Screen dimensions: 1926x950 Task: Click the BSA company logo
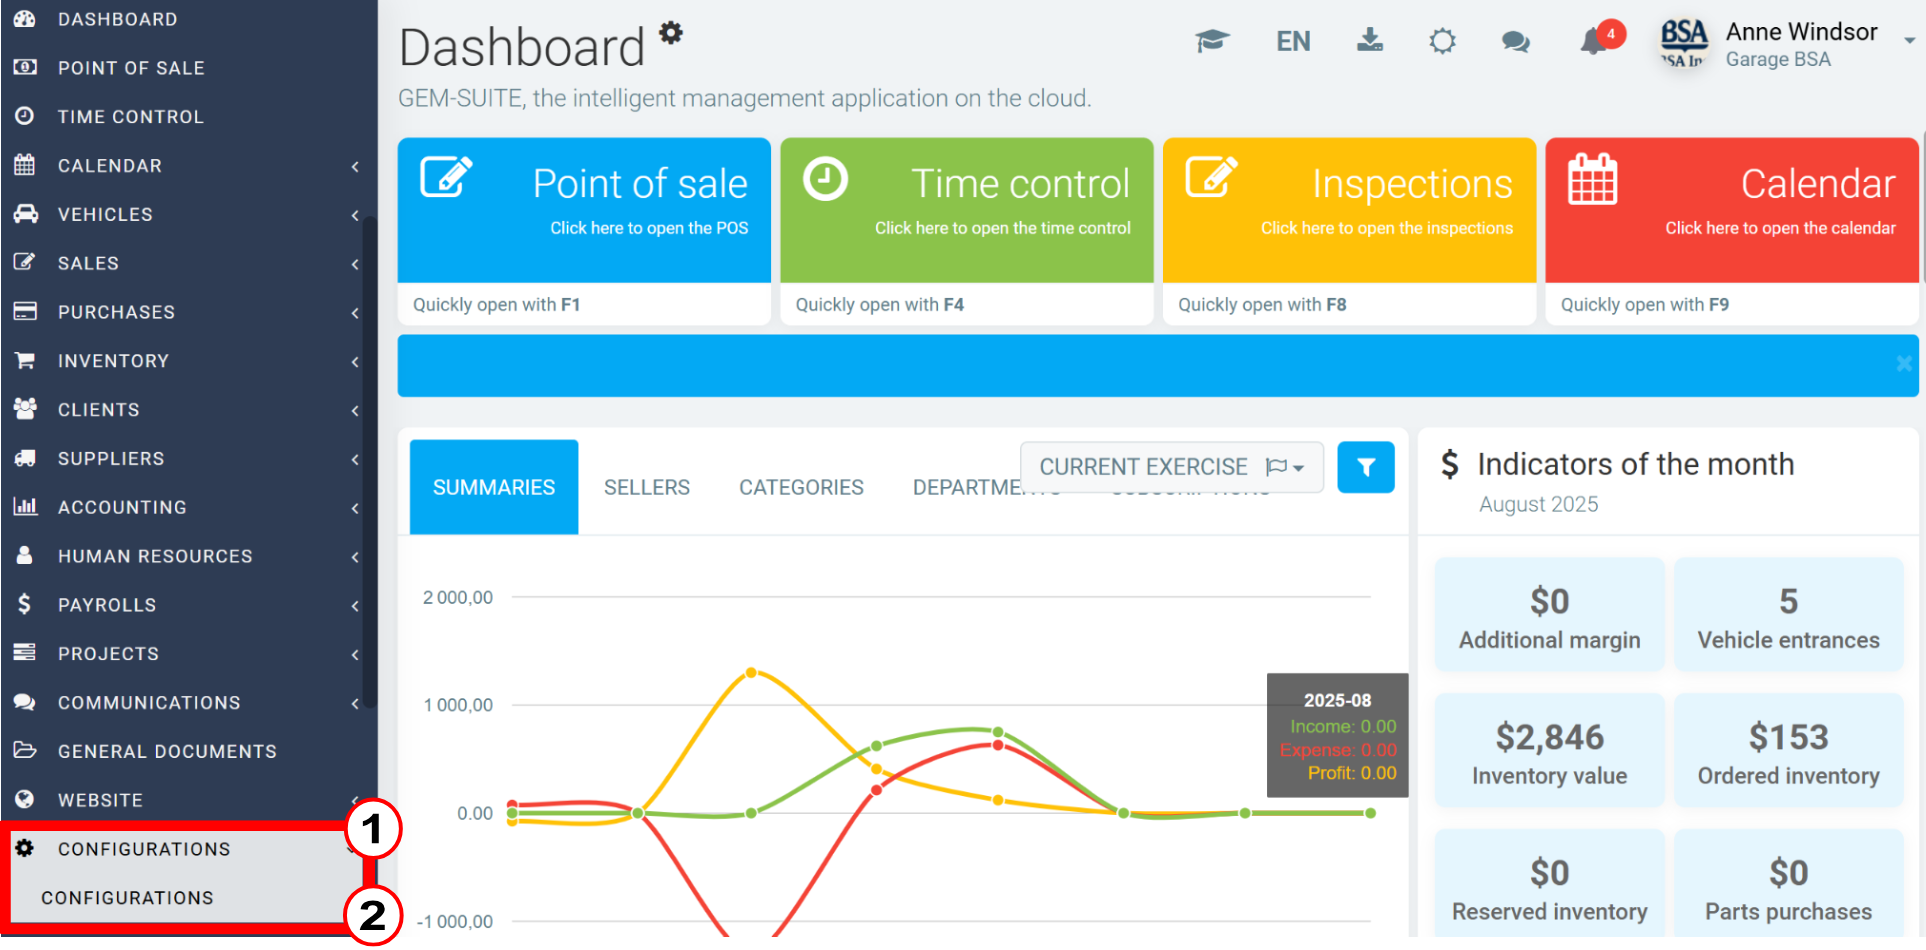click(x=1684, y=44)
